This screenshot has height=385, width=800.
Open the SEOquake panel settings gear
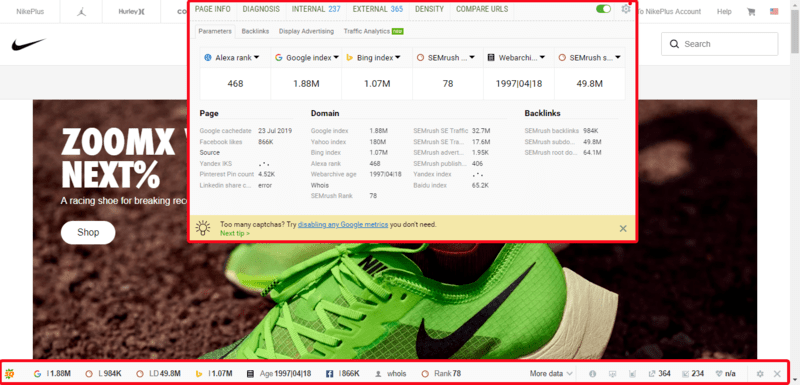click(626, 9)
